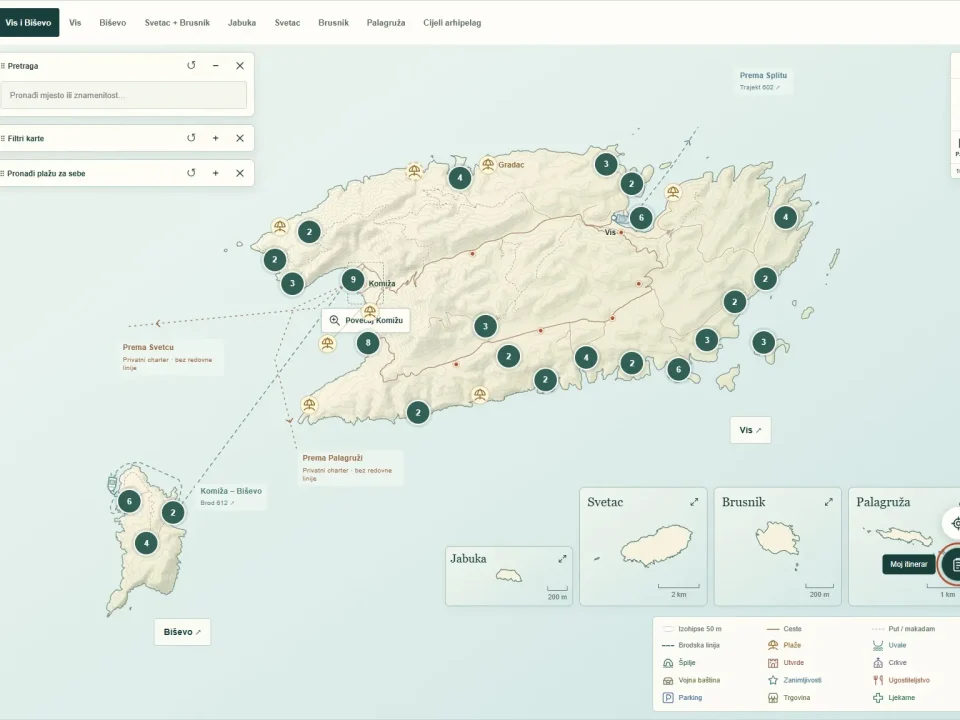Click the Vojna baština icon in legend

[x=668, y=680]
